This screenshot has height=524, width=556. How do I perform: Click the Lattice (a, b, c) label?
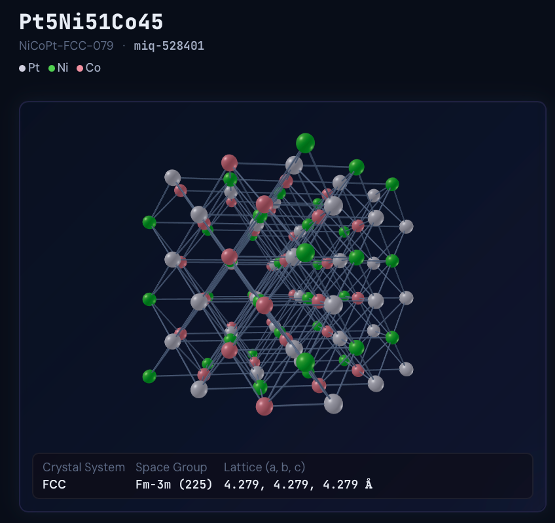[x=265, y=467]
